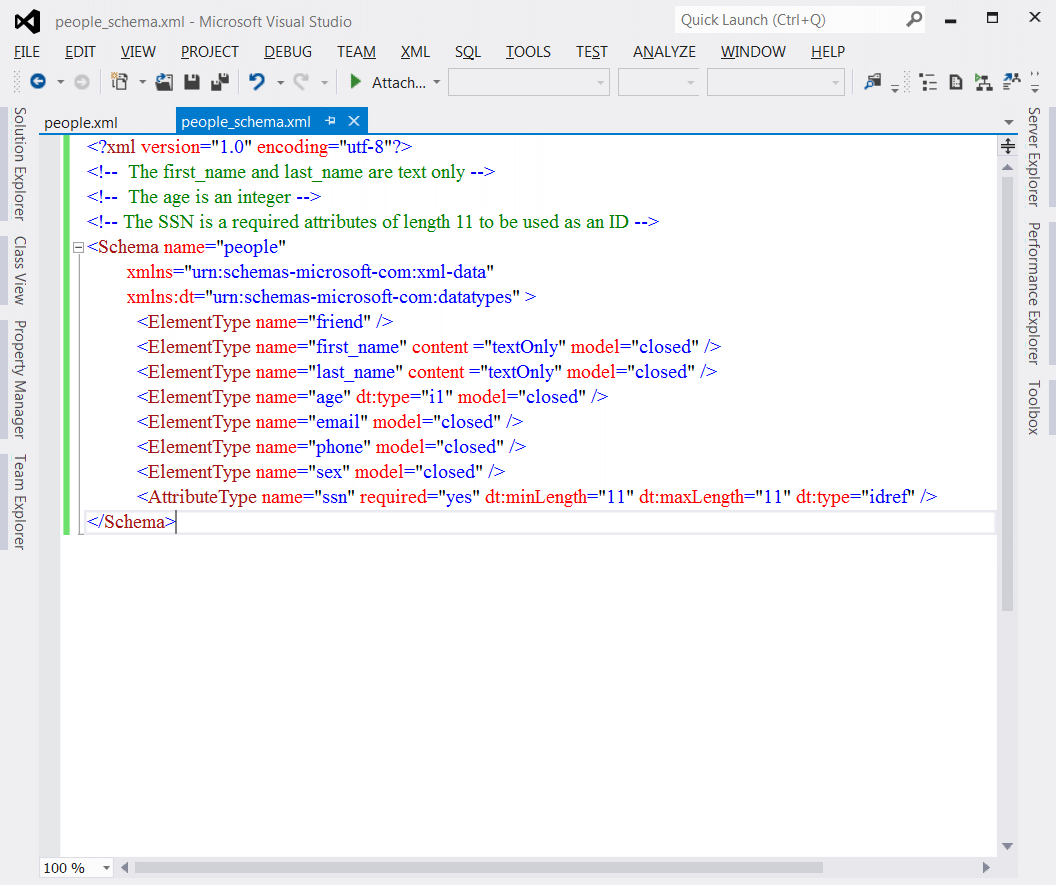
Task: Collapse the Schema element outline node
Action: pyautogui.click(x=78, y=247)
